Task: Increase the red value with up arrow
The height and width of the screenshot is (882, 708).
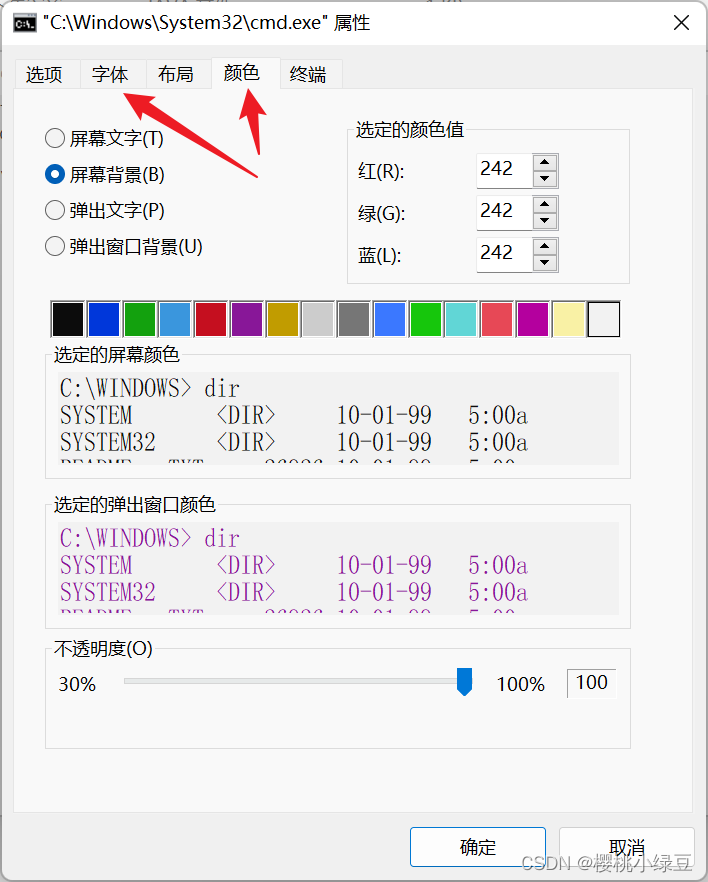Action: [x=544, y=163]
